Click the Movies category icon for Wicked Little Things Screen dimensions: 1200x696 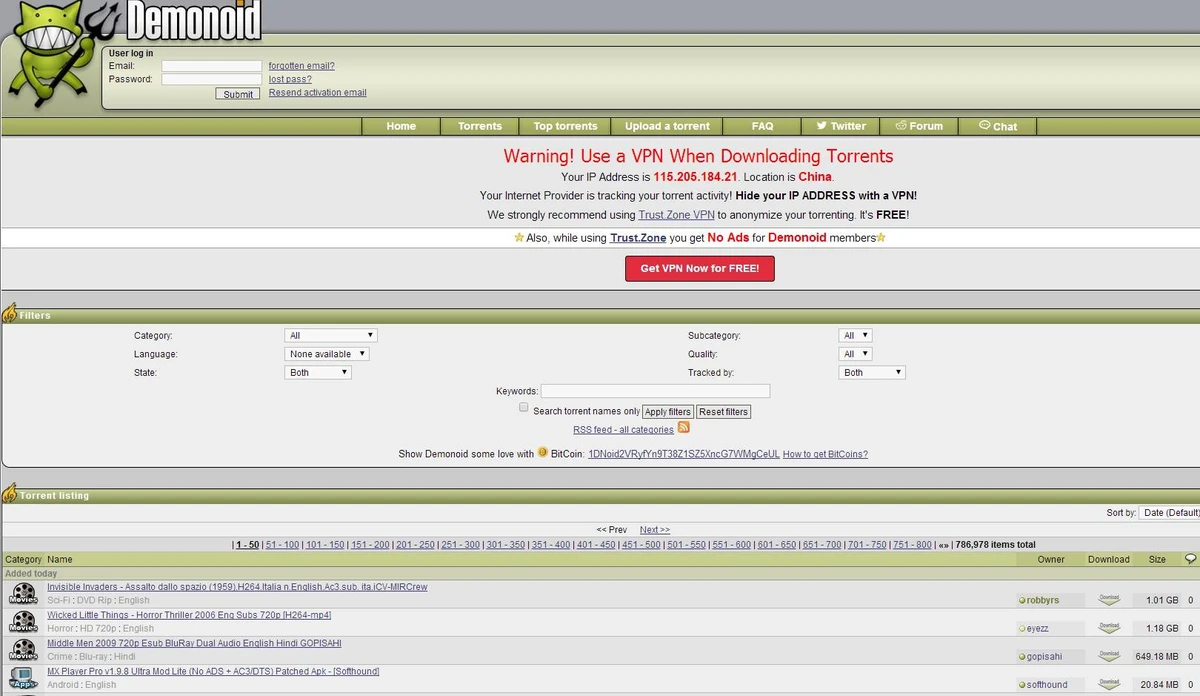(x=22, y=622)
